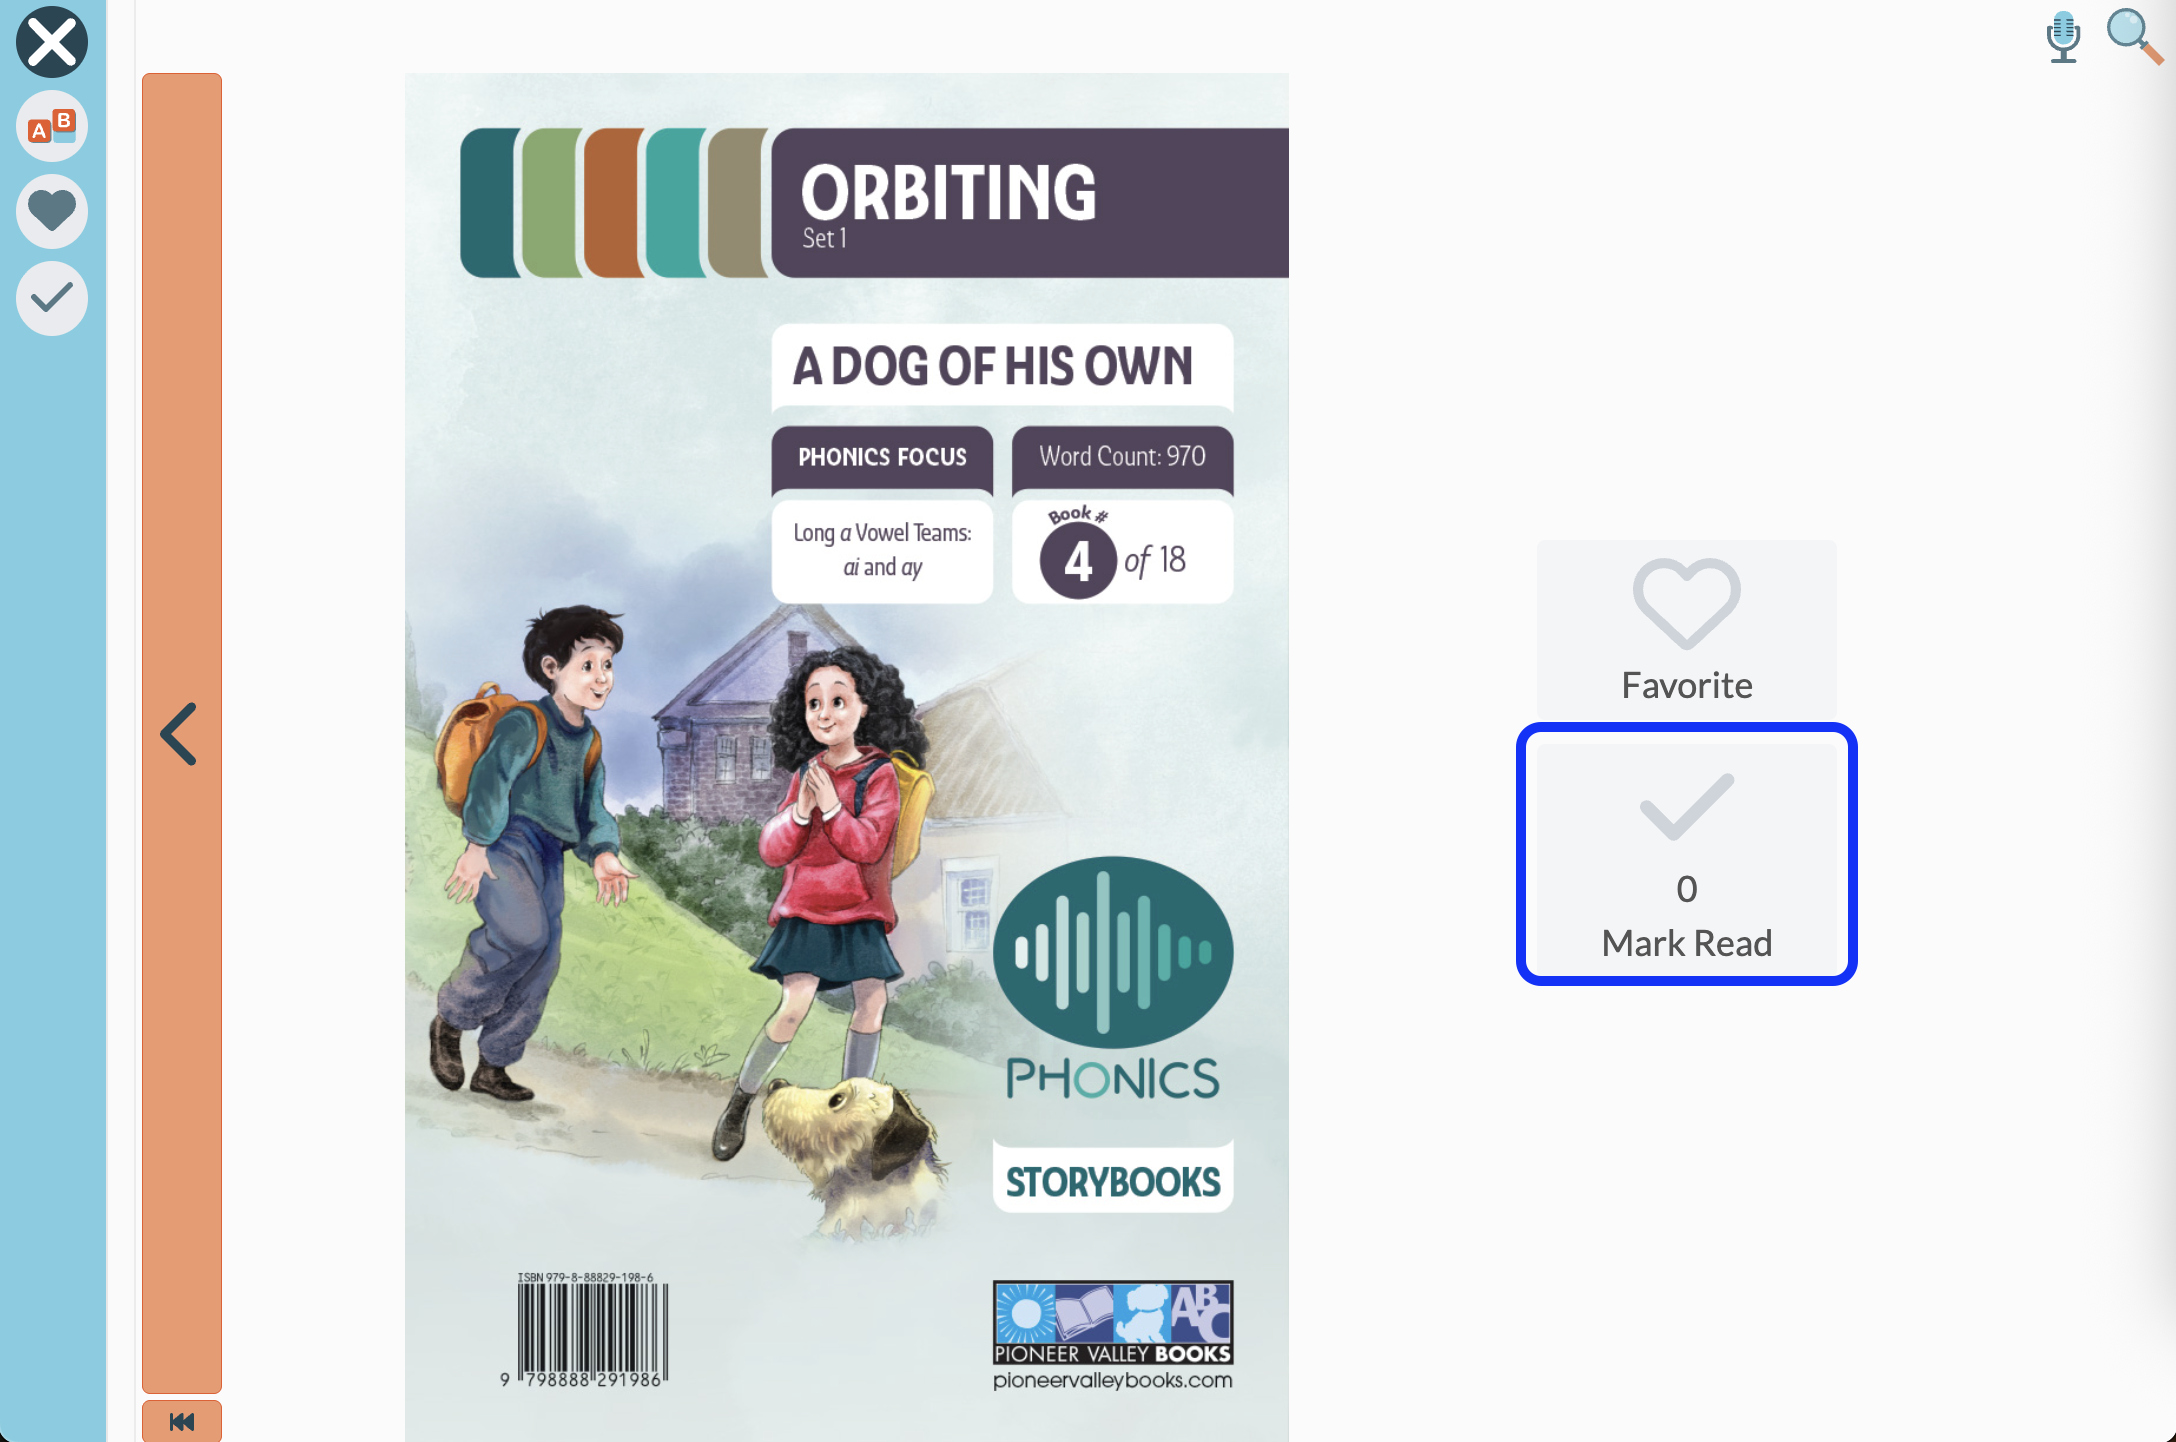Activate the microphone recording icon
Image resolution: width=2176 pixels, height=1442 pixels.
click(2062, 38)
